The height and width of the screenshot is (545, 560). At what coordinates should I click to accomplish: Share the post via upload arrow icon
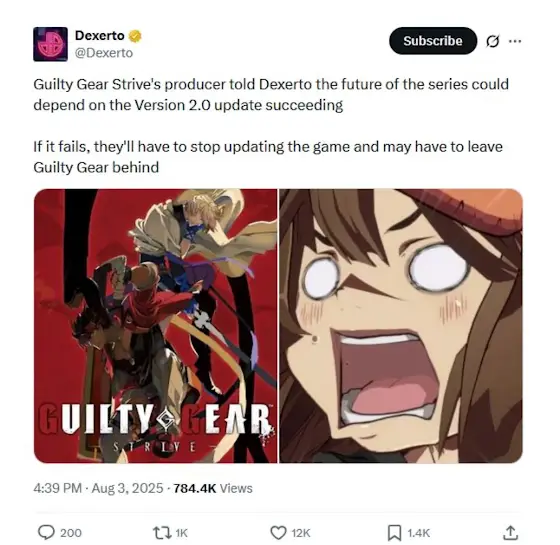pyautogui.click(x=510, y=532)
